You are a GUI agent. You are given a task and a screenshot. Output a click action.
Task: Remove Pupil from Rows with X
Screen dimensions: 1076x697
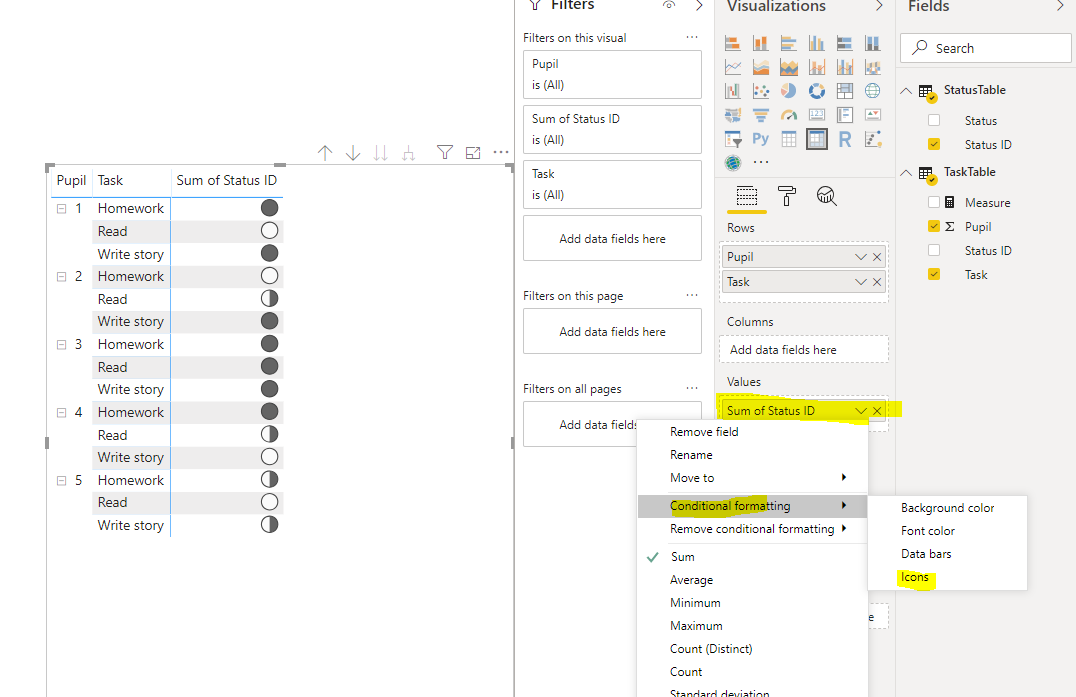tap(877, 257)
